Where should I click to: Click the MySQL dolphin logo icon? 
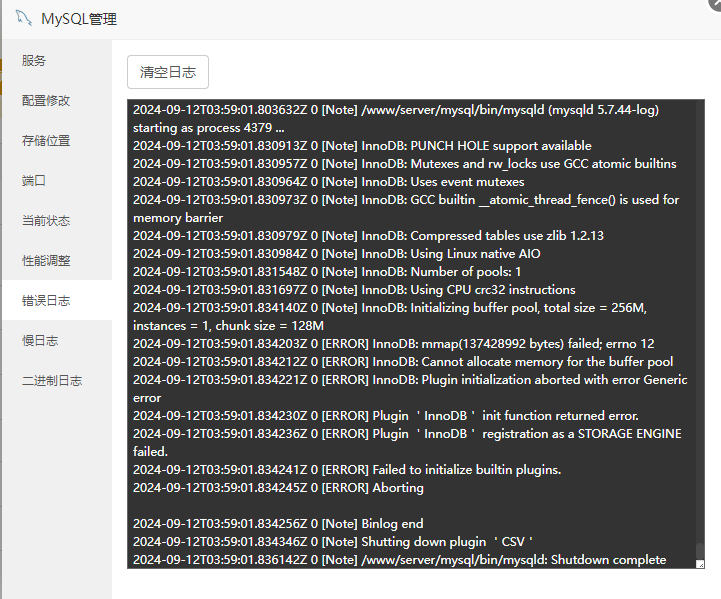pyautogui.click(x=24, y=18)
